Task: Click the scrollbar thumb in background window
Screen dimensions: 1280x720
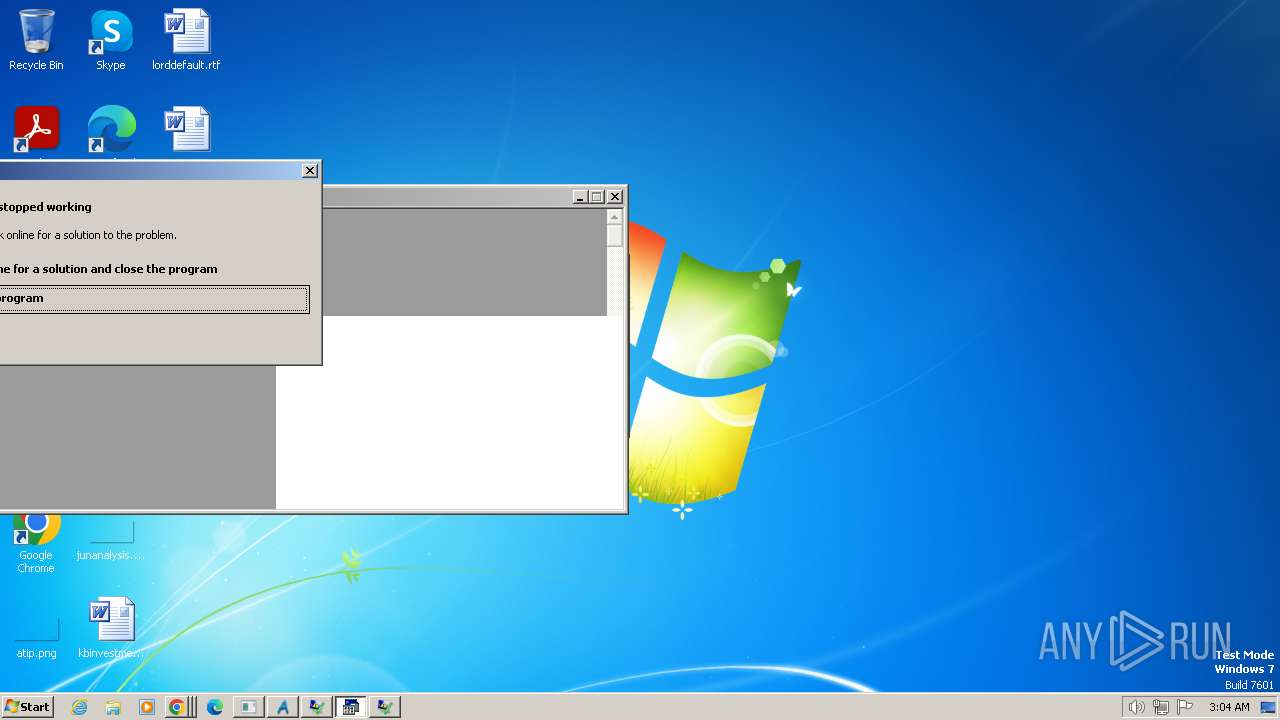Action: [615, 236]
